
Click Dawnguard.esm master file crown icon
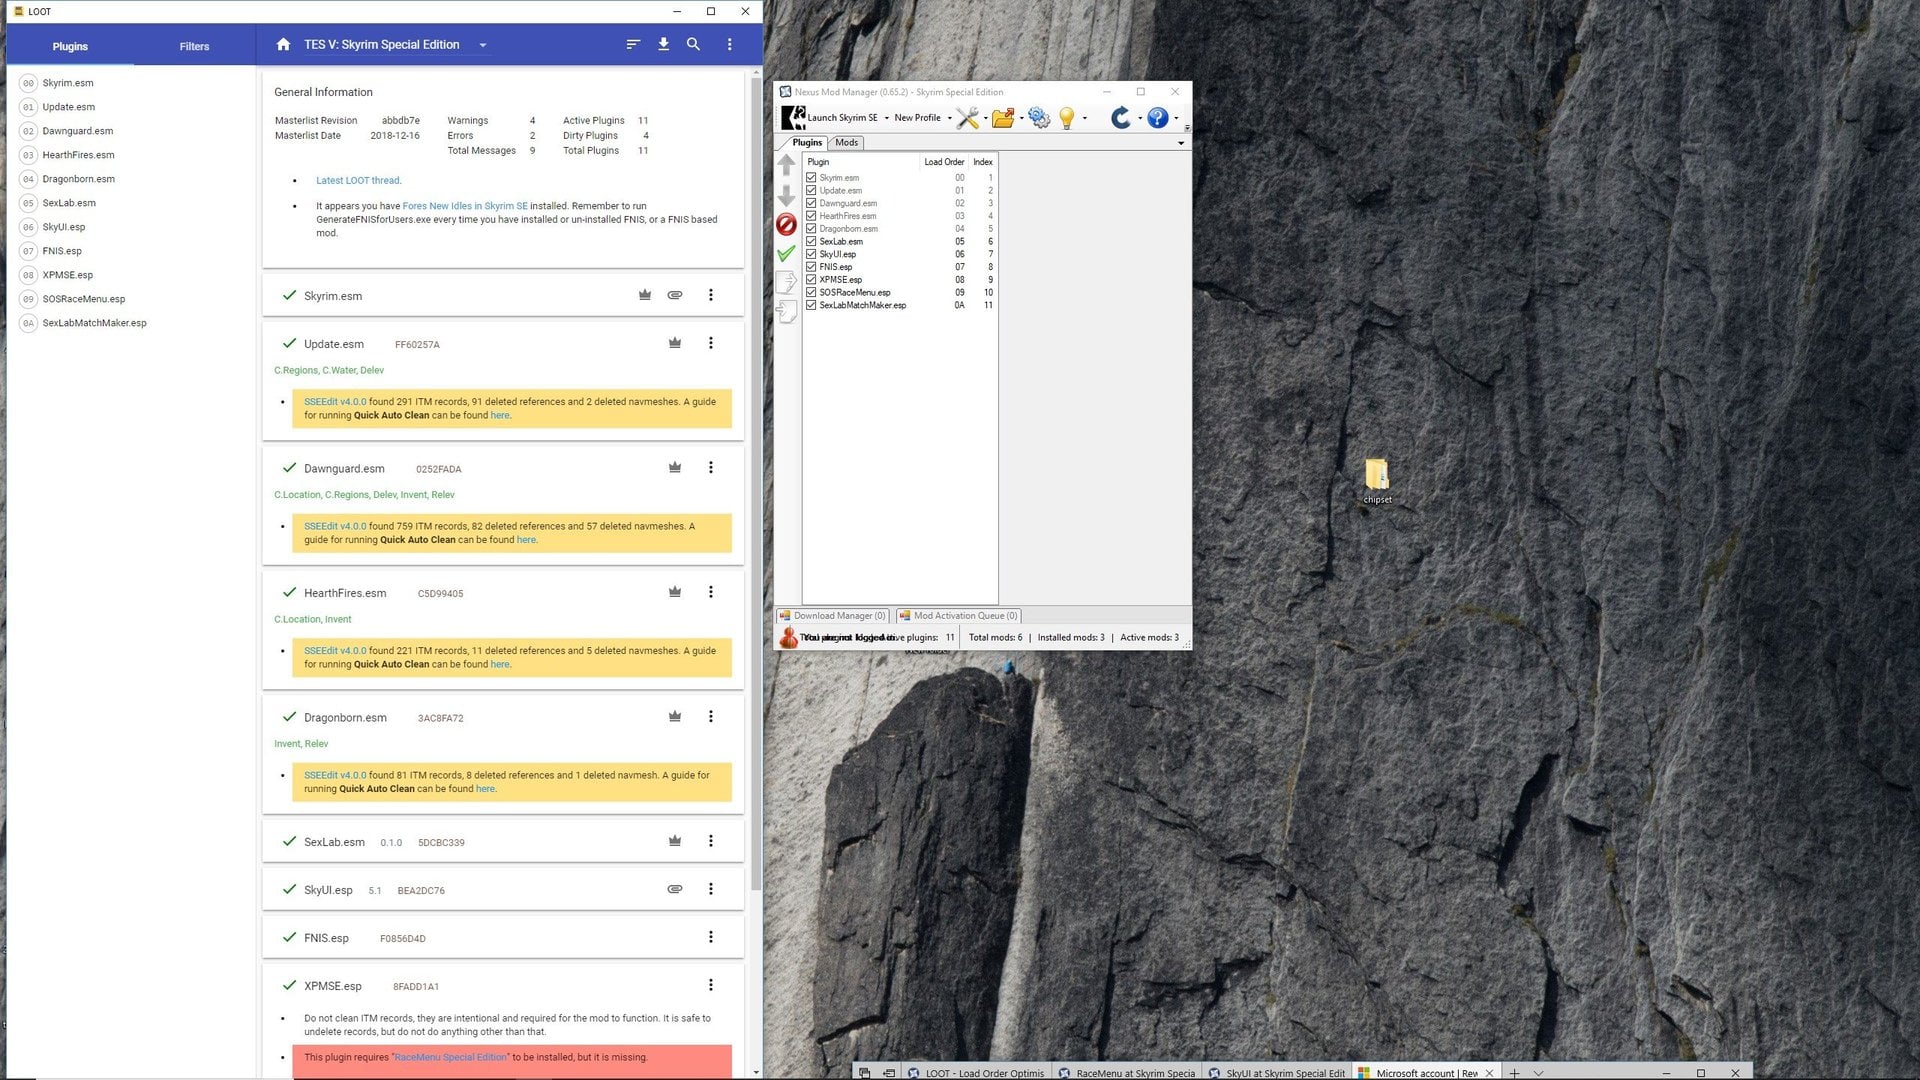(x=675, y=467)
